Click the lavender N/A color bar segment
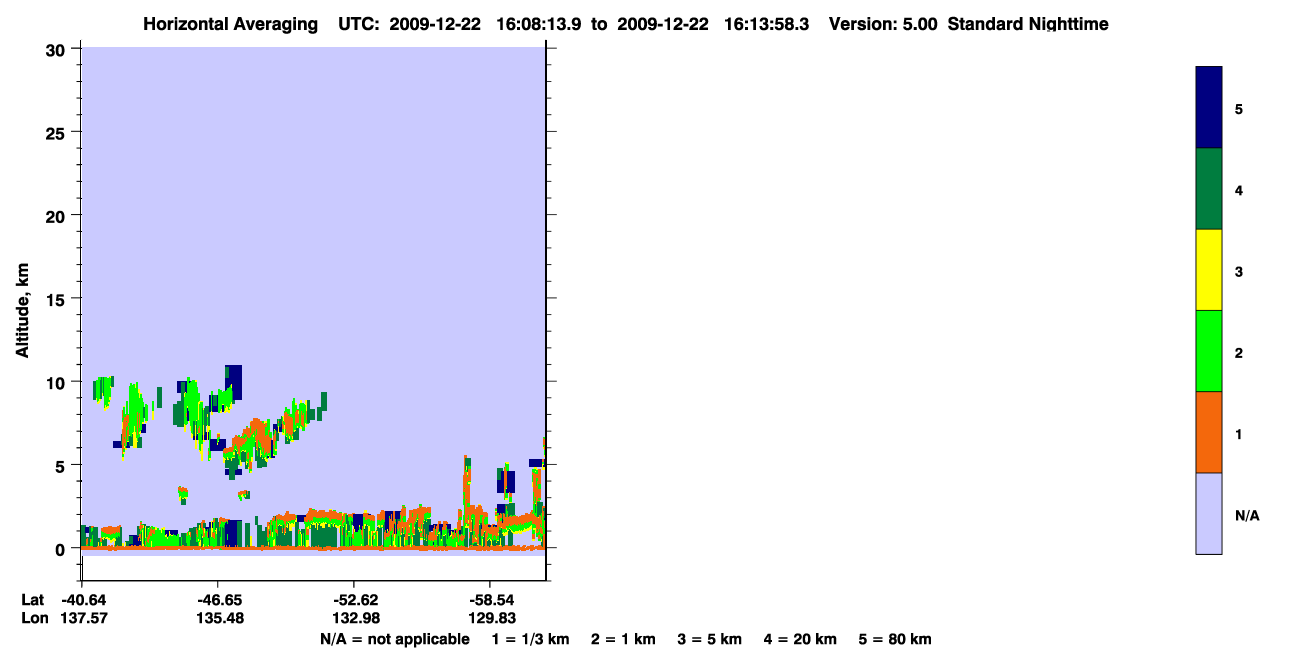Screen dimensions: 1300x667 point(1209,513)
